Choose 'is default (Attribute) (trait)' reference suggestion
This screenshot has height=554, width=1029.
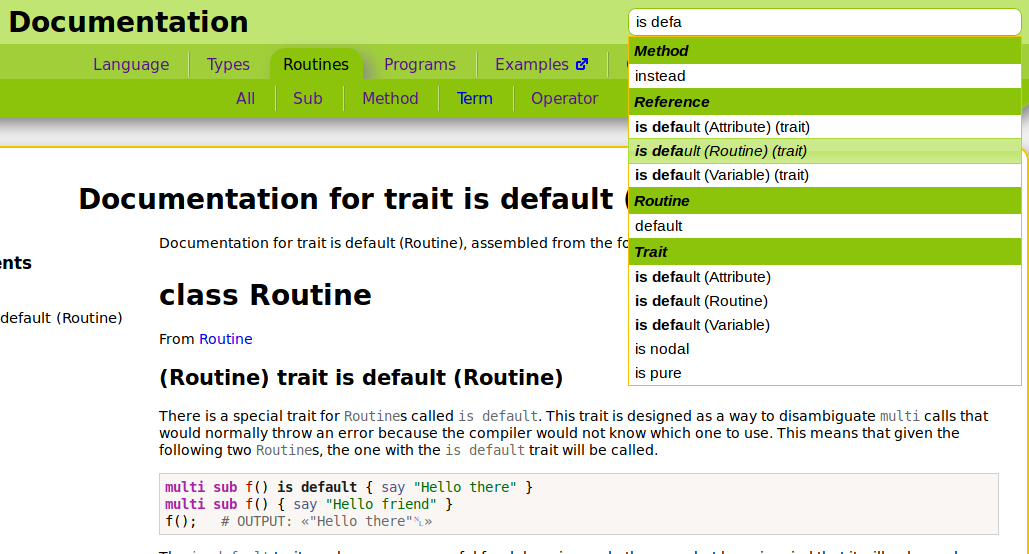coord(825,127)
